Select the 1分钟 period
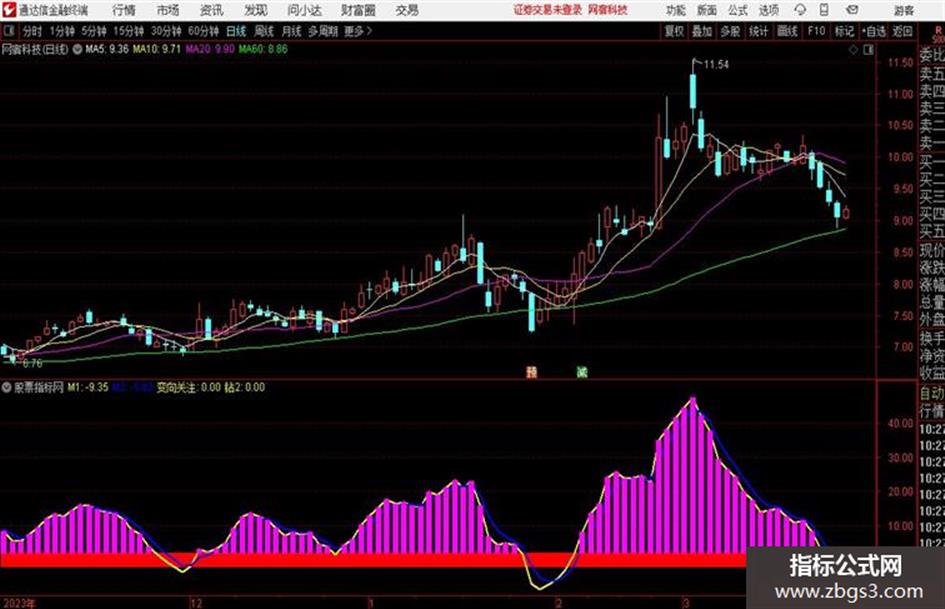This screenshot has width=945, height=609. (62, 31)
